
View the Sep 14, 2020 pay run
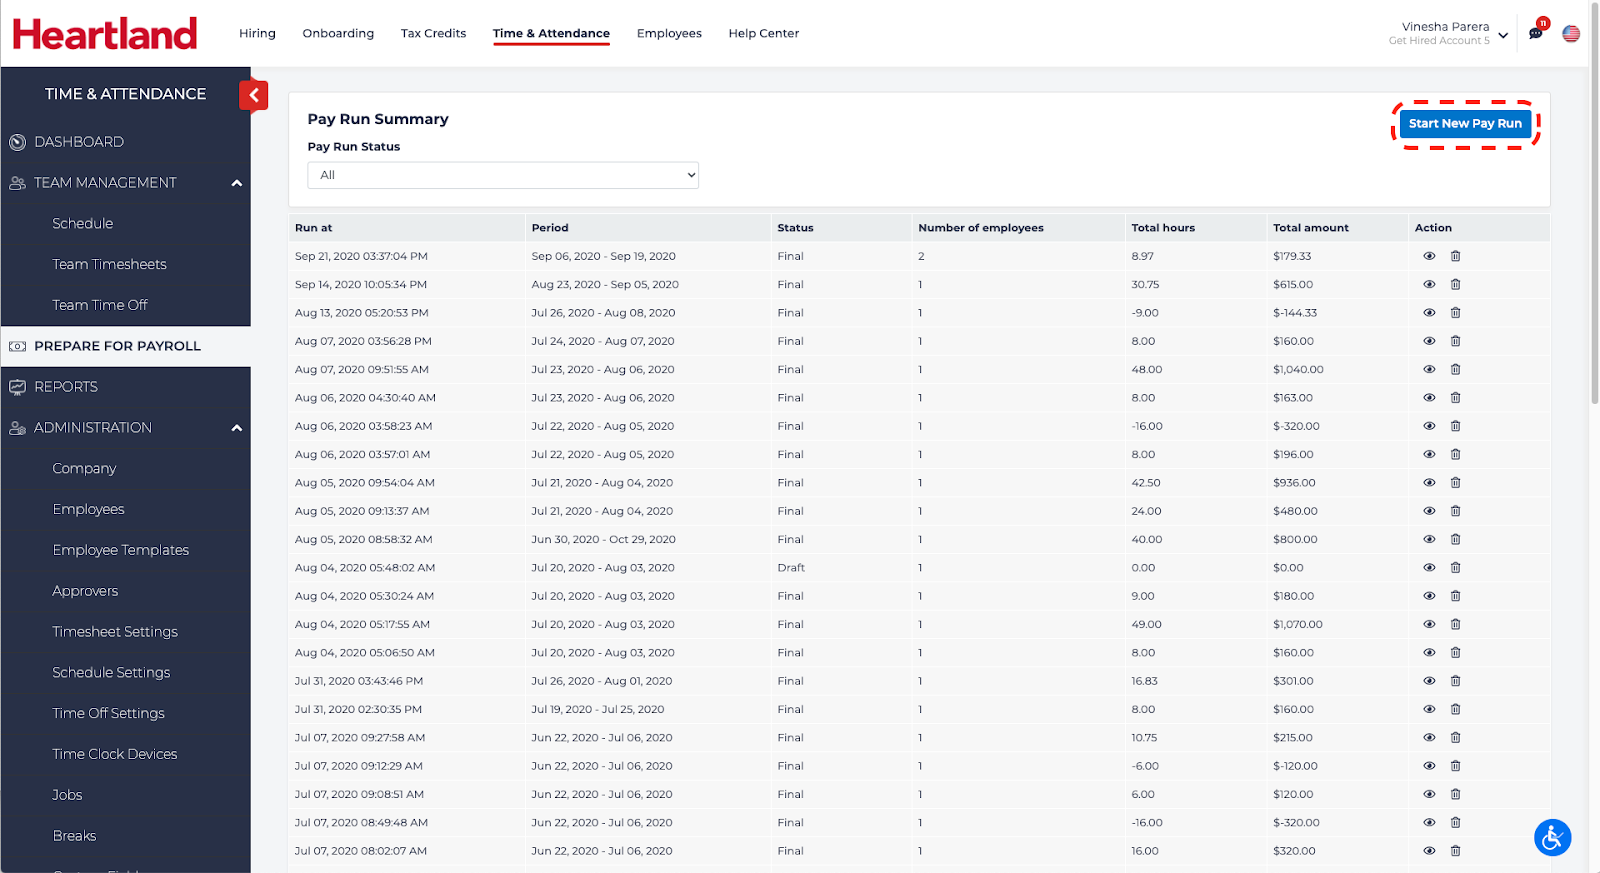[1429, 285]
